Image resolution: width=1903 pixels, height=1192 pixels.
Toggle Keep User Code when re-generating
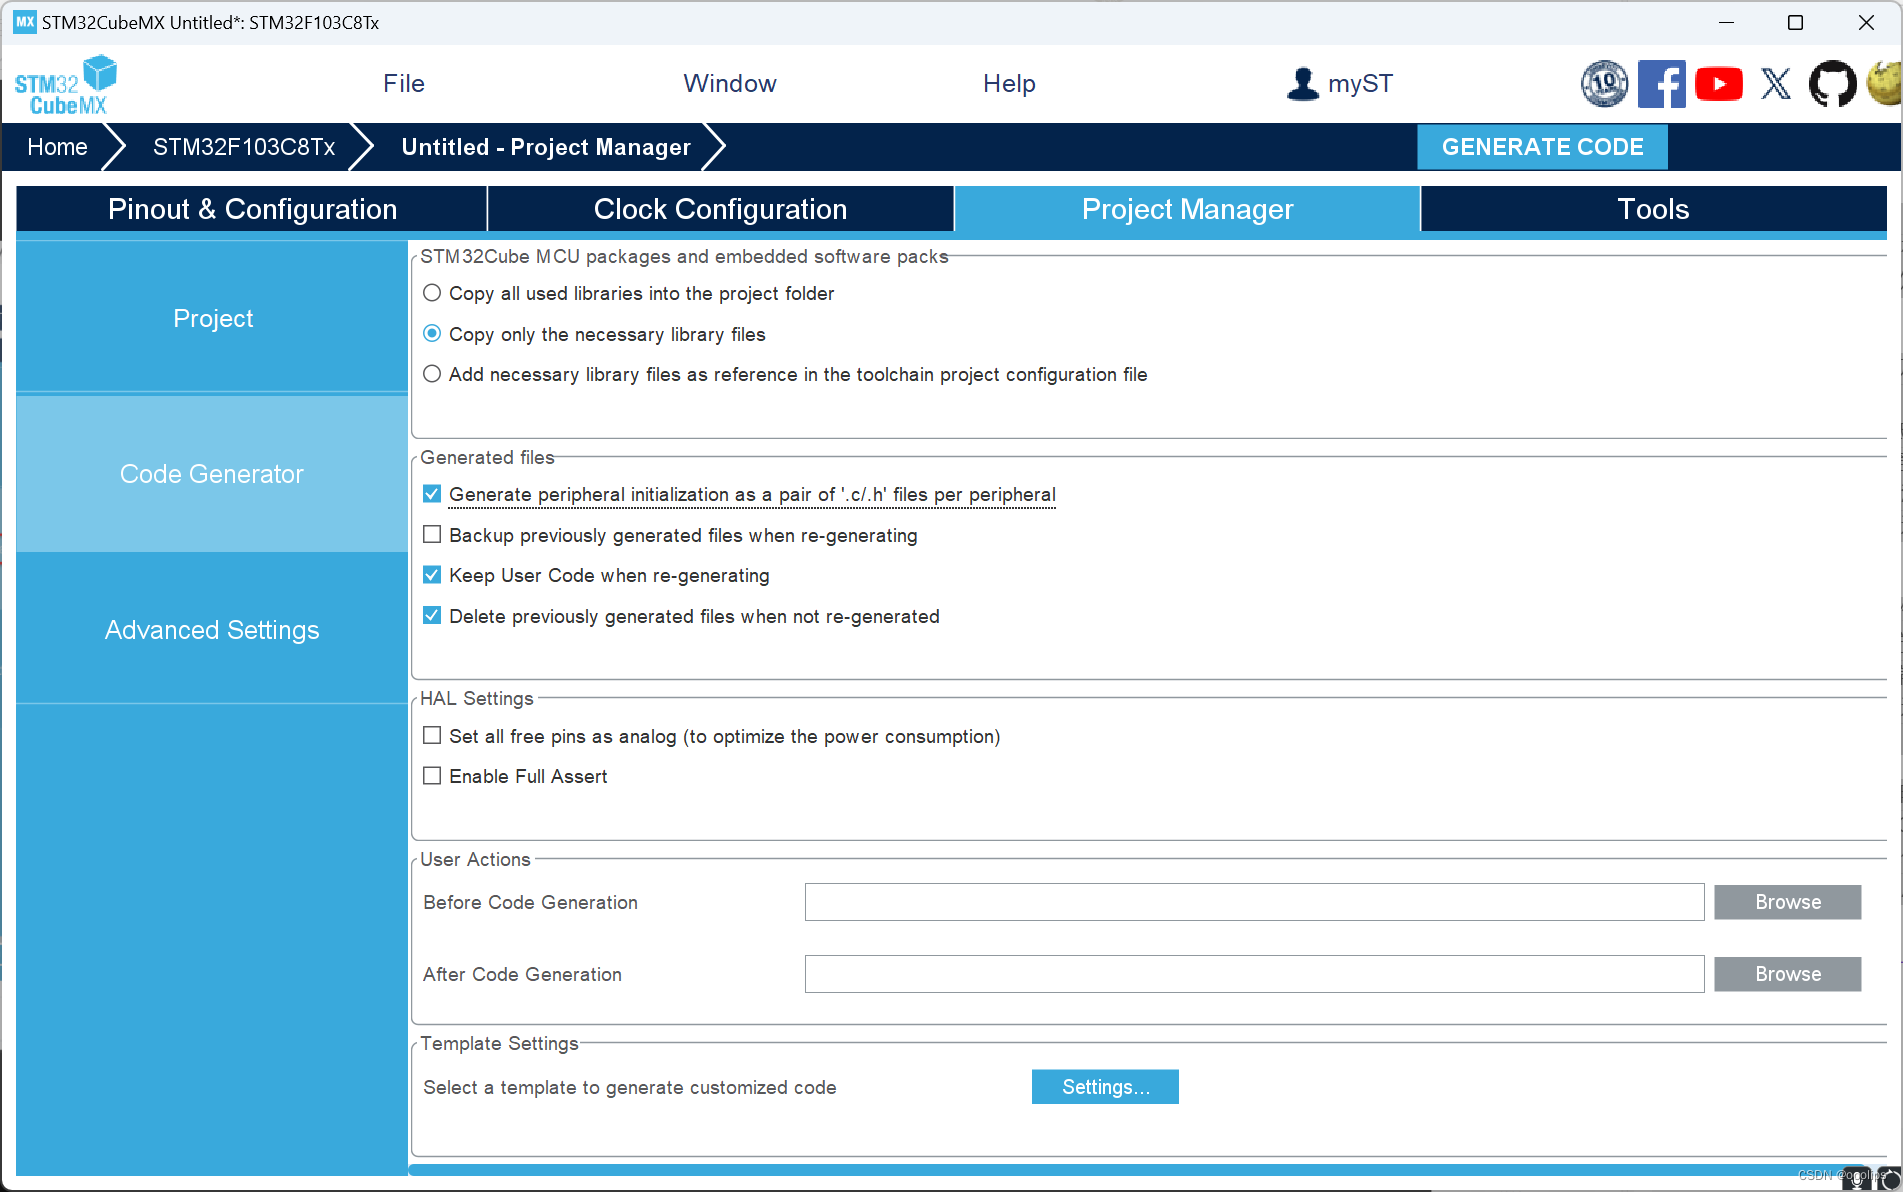pos(432,575)
